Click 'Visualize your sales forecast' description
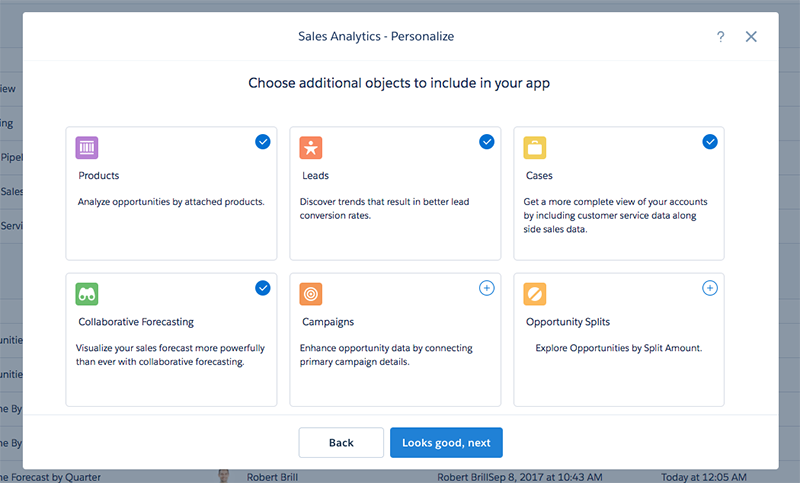 170,355
